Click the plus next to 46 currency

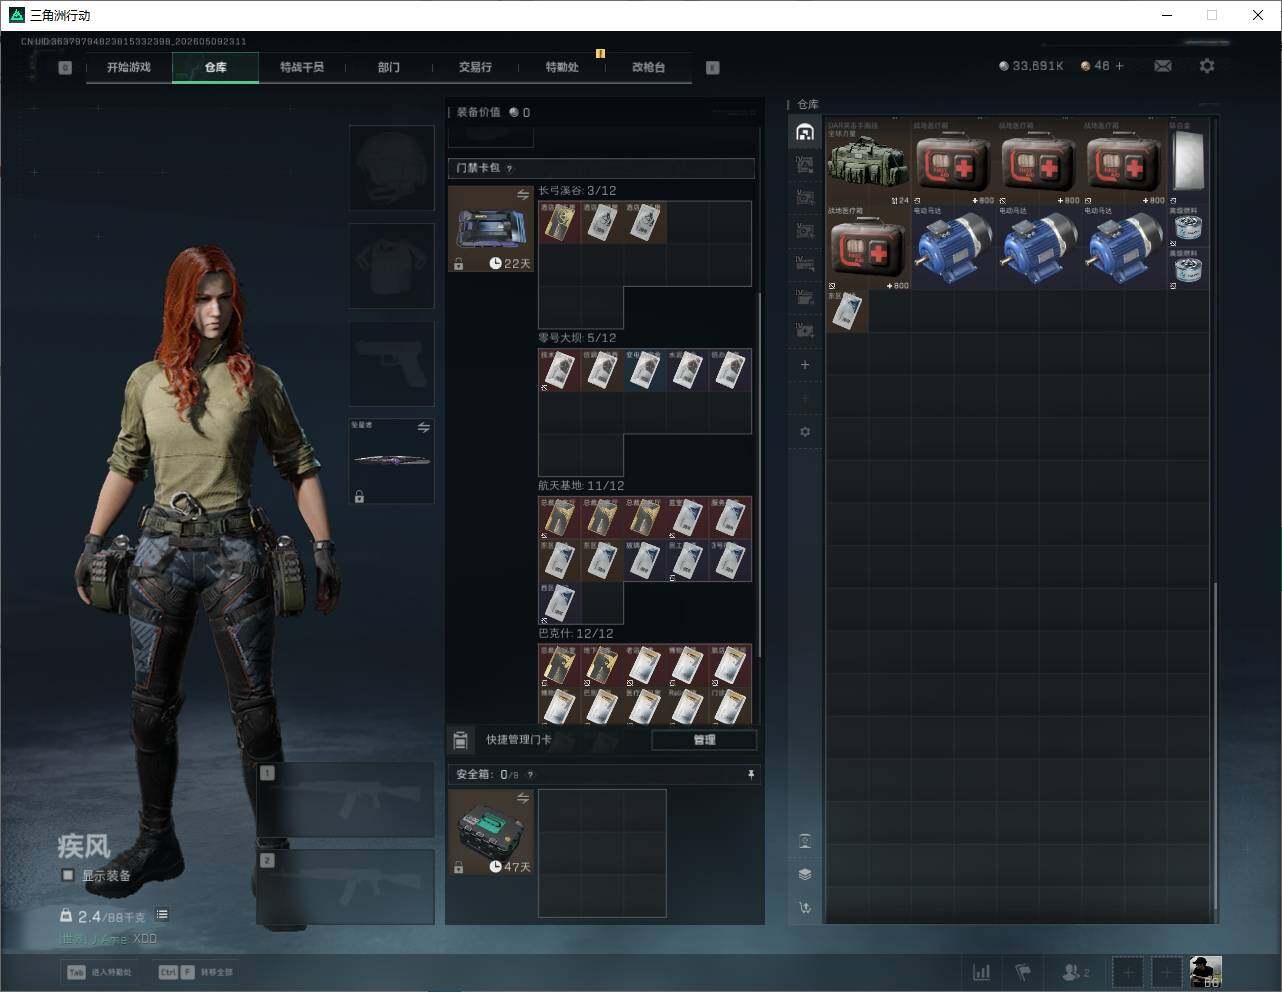coord(1120,66)
